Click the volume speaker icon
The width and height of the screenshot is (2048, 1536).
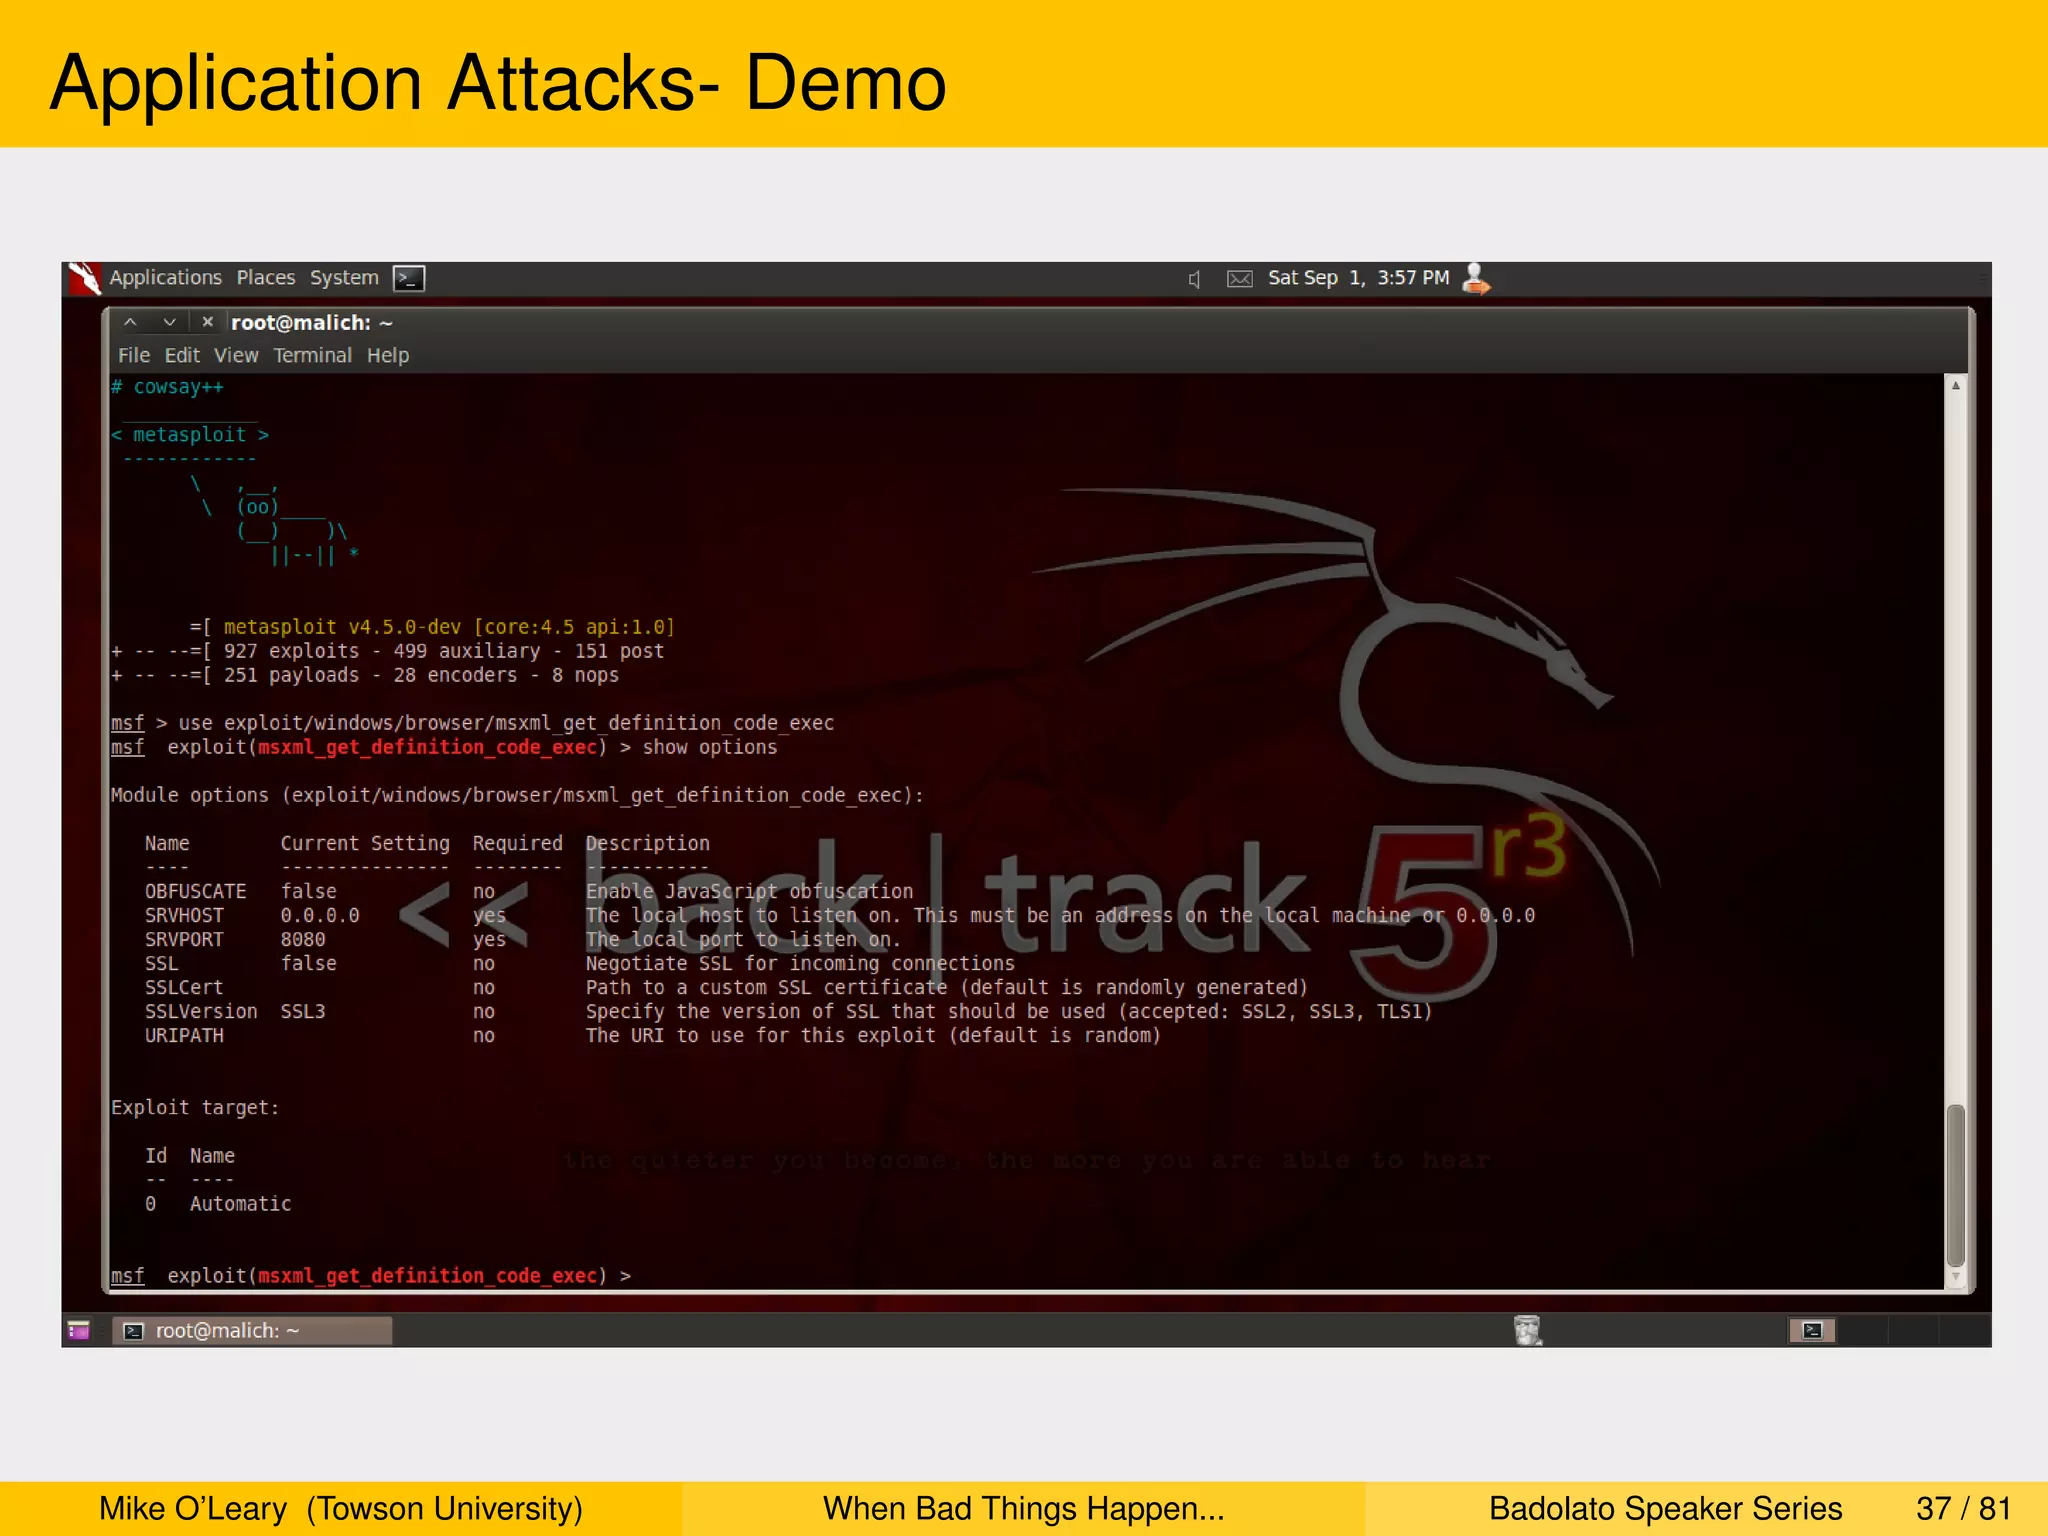point(1194,279)
